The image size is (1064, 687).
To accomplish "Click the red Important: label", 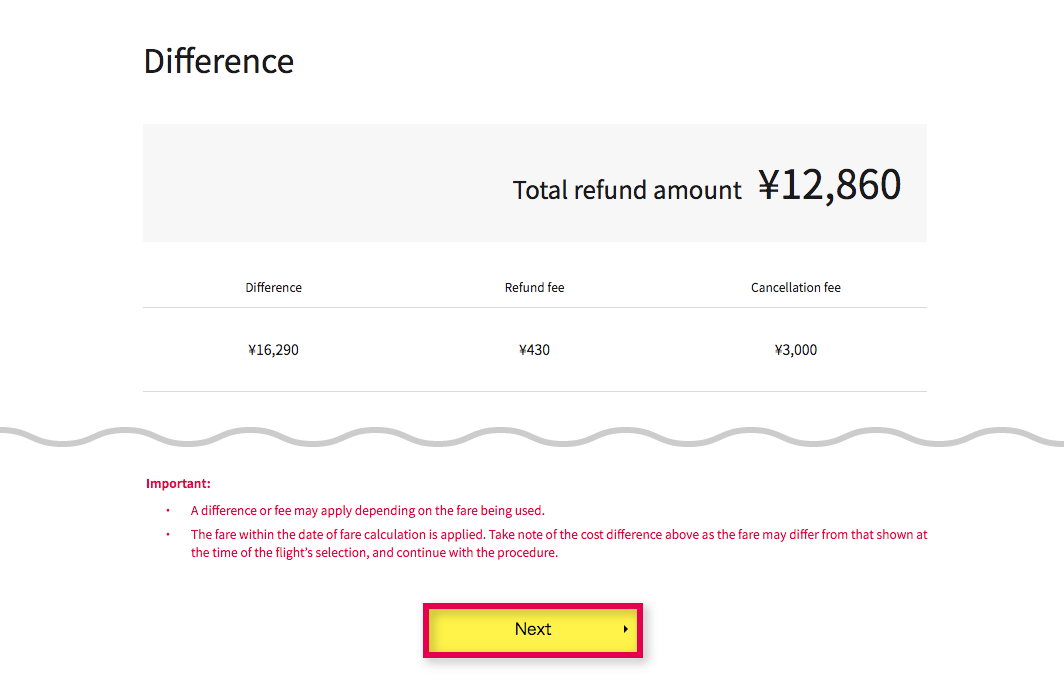I will (178, 483).
